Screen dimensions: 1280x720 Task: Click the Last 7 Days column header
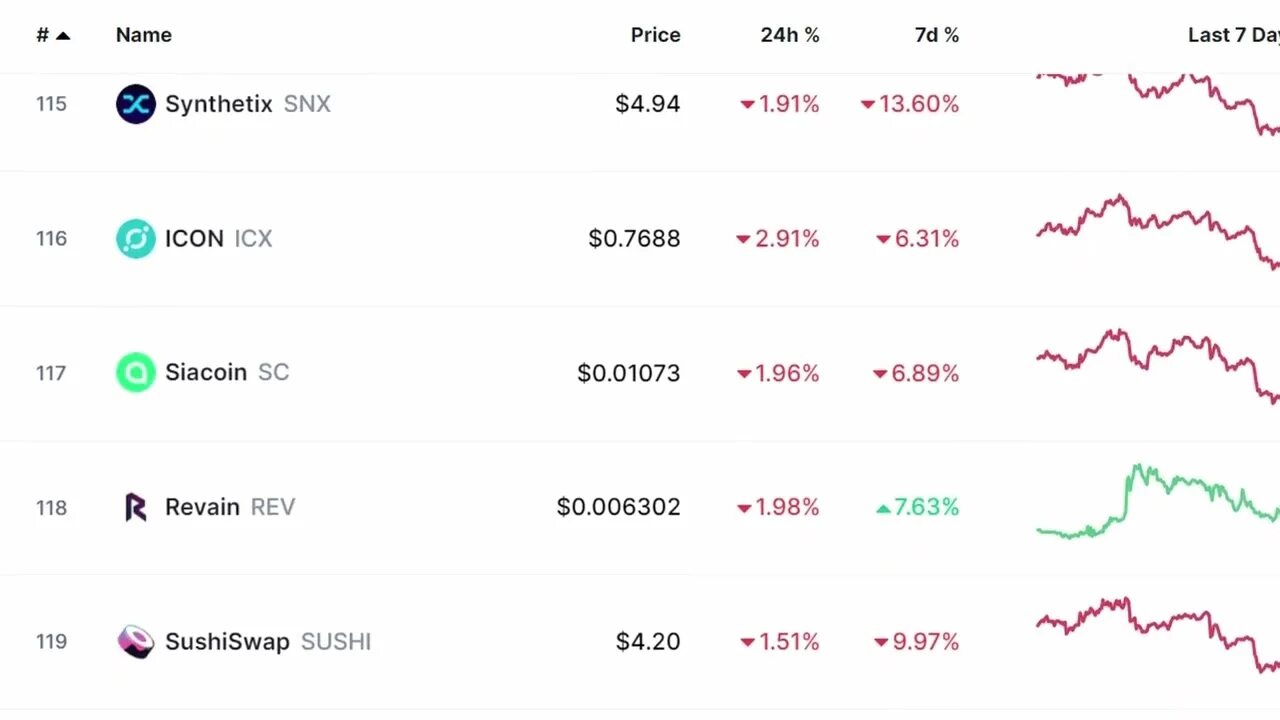(1232, 35)
